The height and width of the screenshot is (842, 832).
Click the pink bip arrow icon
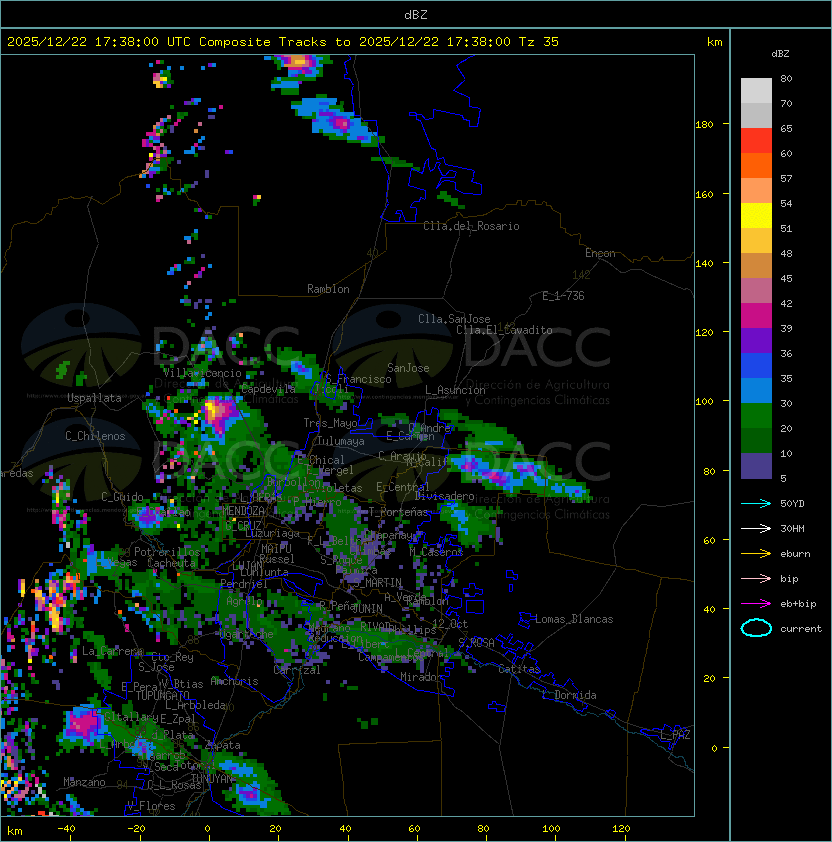click(x=756, y=579)
